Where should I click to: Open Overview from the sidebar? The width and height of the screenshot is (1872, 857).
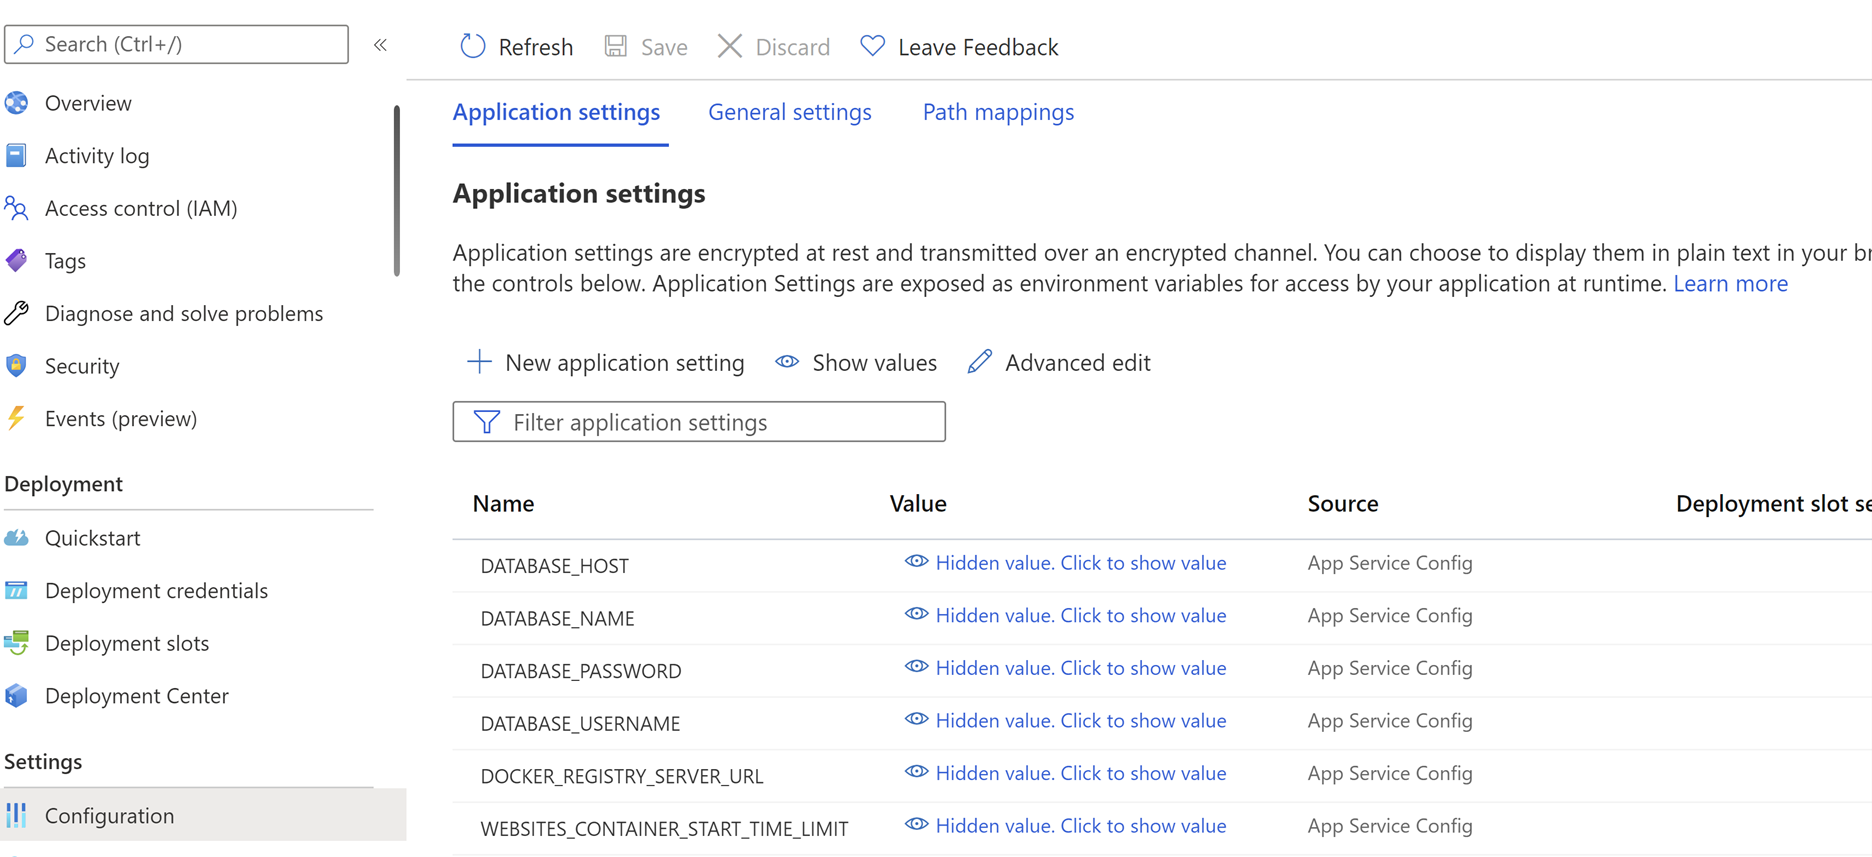point(88,103)
